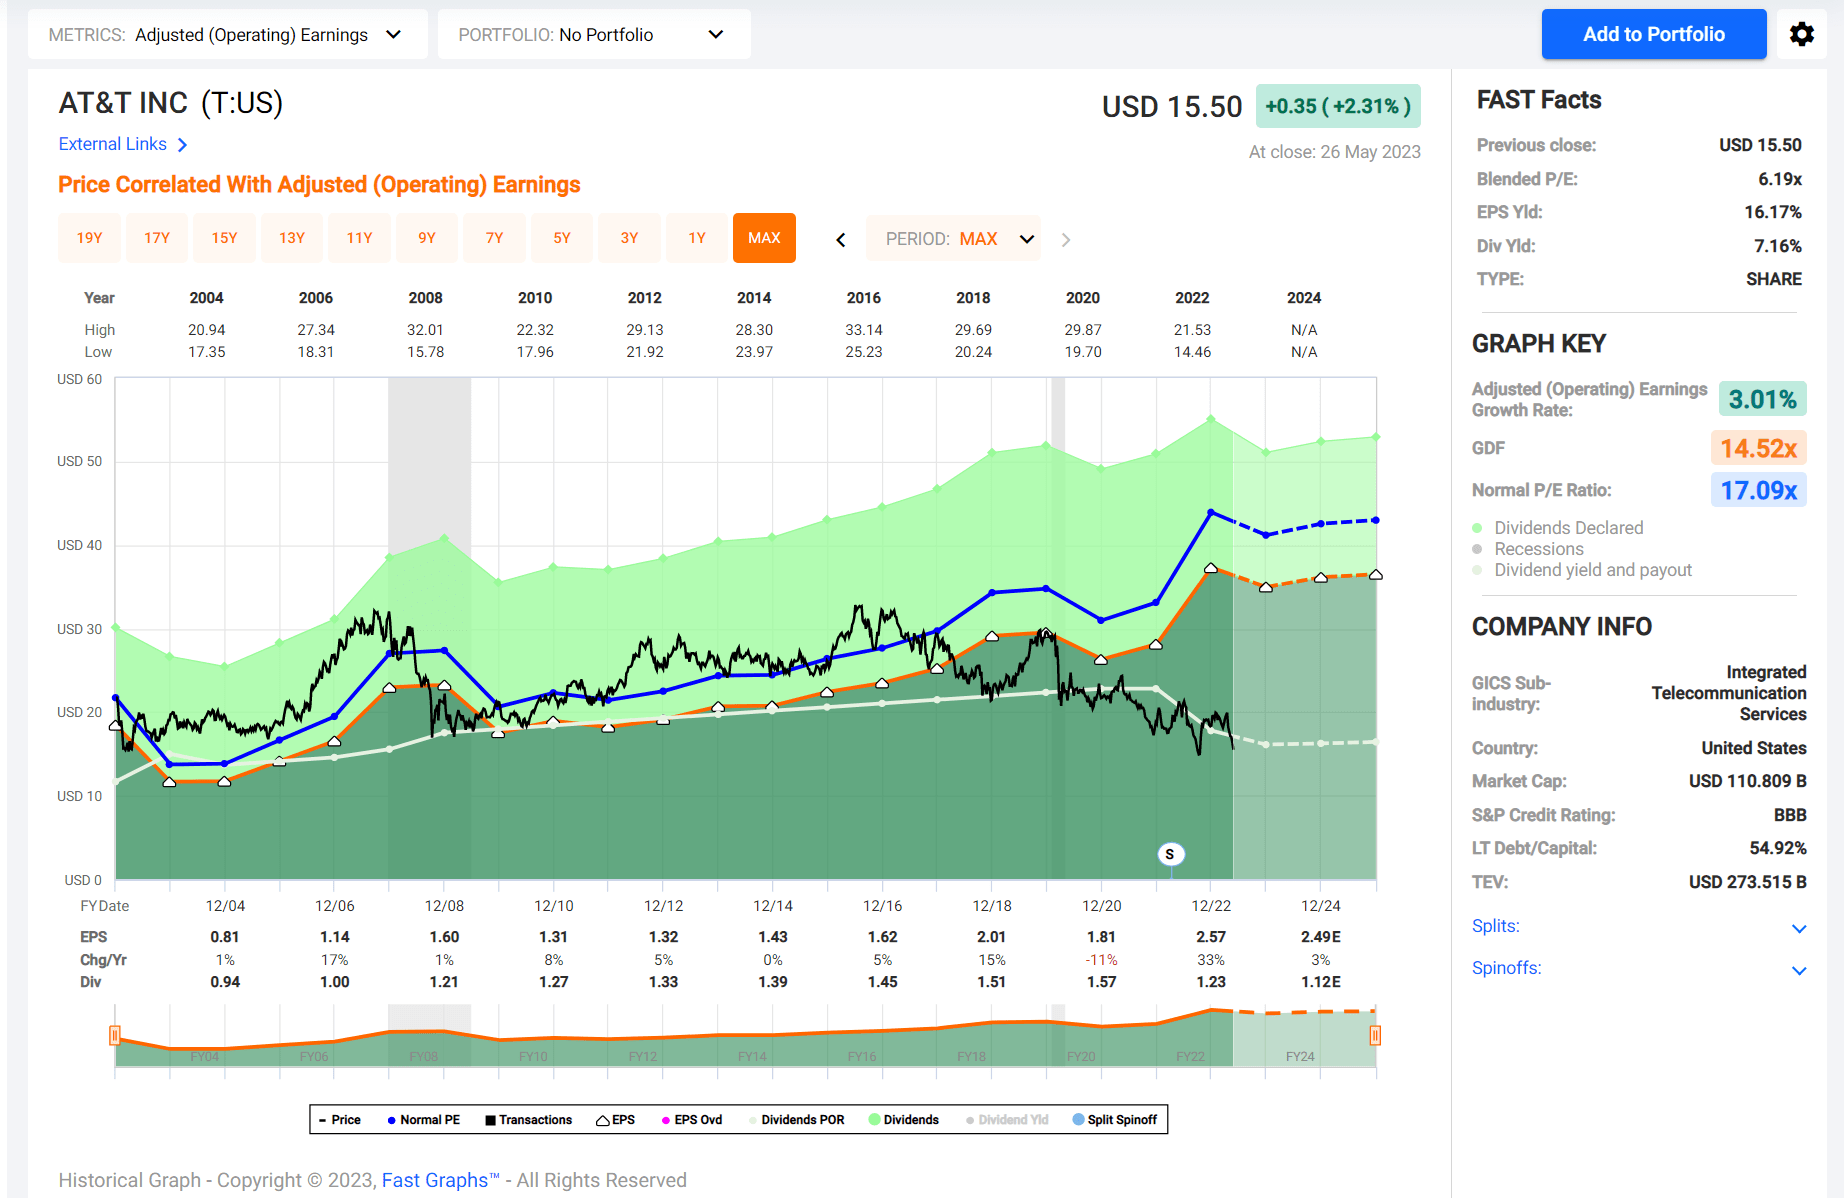Click the left range slider handle
Image resolution: width=1844 pixels, height=1198 pixels.
point(115,1035)
